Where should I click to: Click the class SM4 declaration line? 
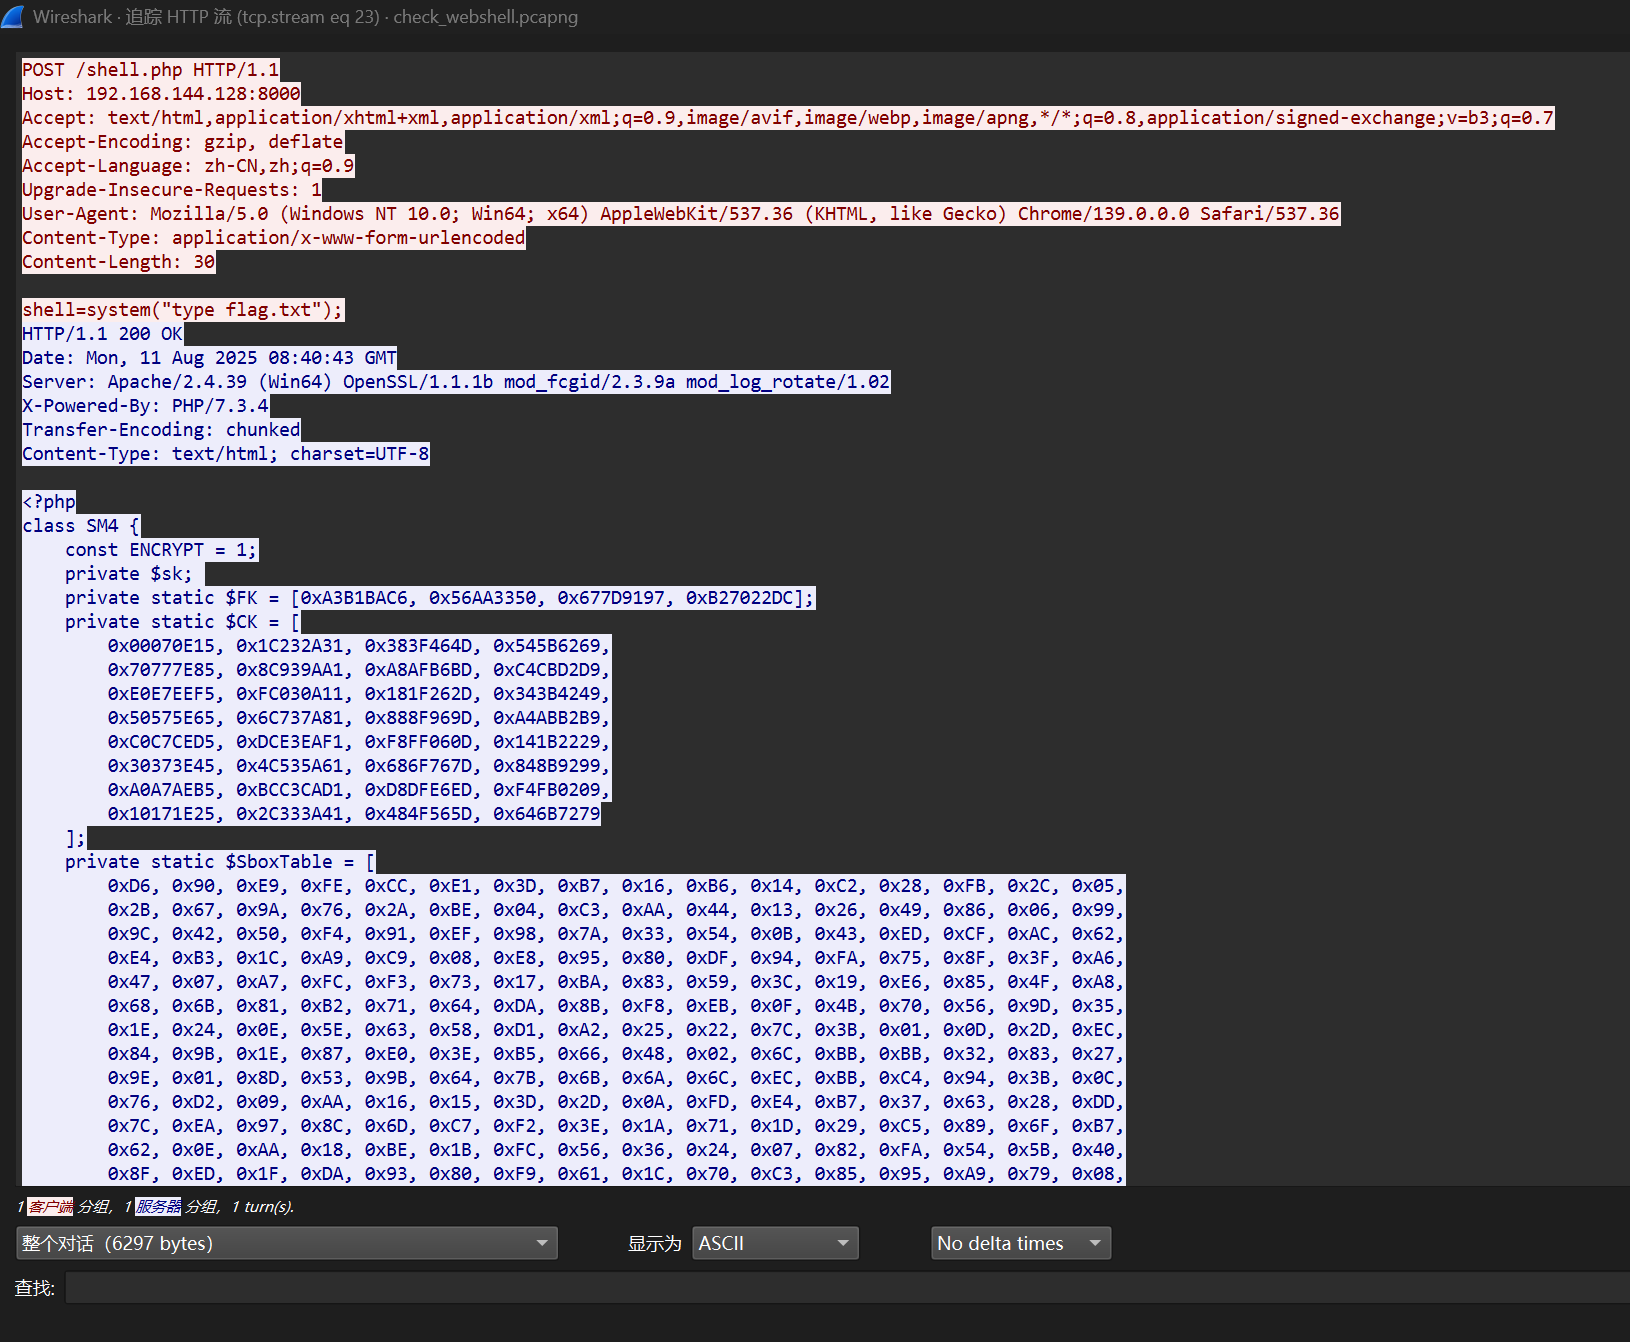pyautogui.click(x=81, y=526)
